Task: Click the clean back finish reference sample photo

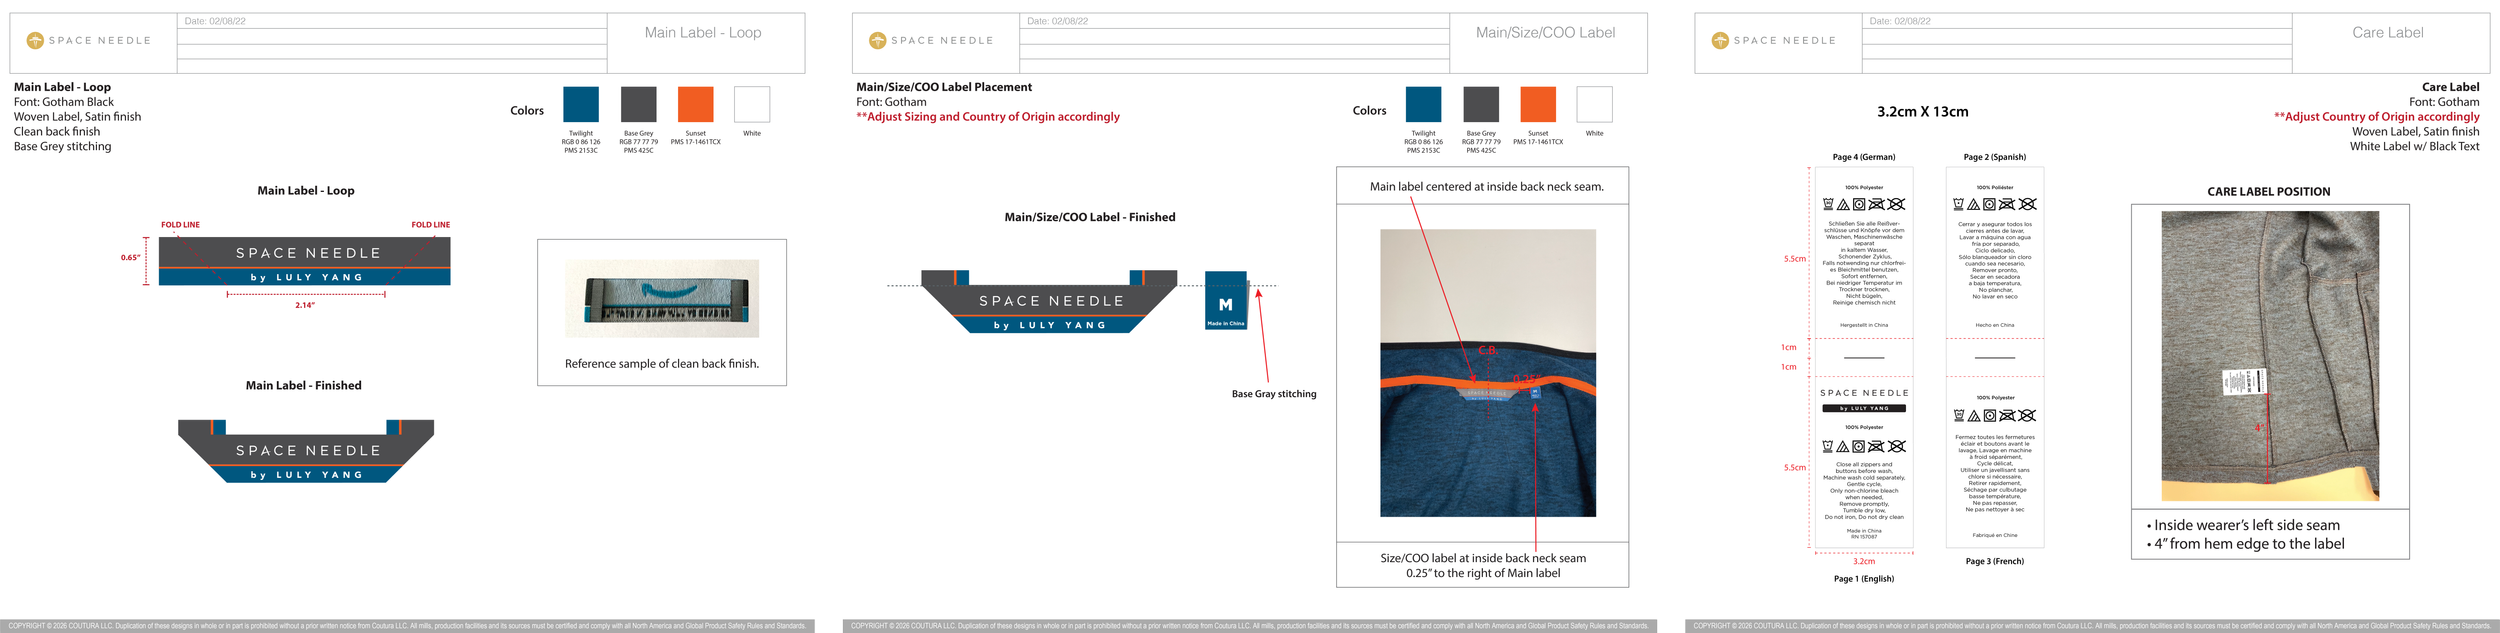Action: click(662, 298)
